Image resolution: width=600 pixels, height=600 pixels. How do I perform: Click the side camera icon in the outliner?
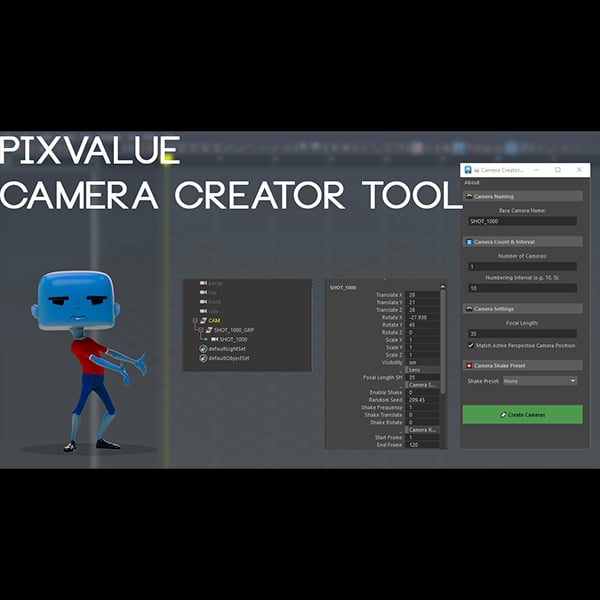pos(203,311)
